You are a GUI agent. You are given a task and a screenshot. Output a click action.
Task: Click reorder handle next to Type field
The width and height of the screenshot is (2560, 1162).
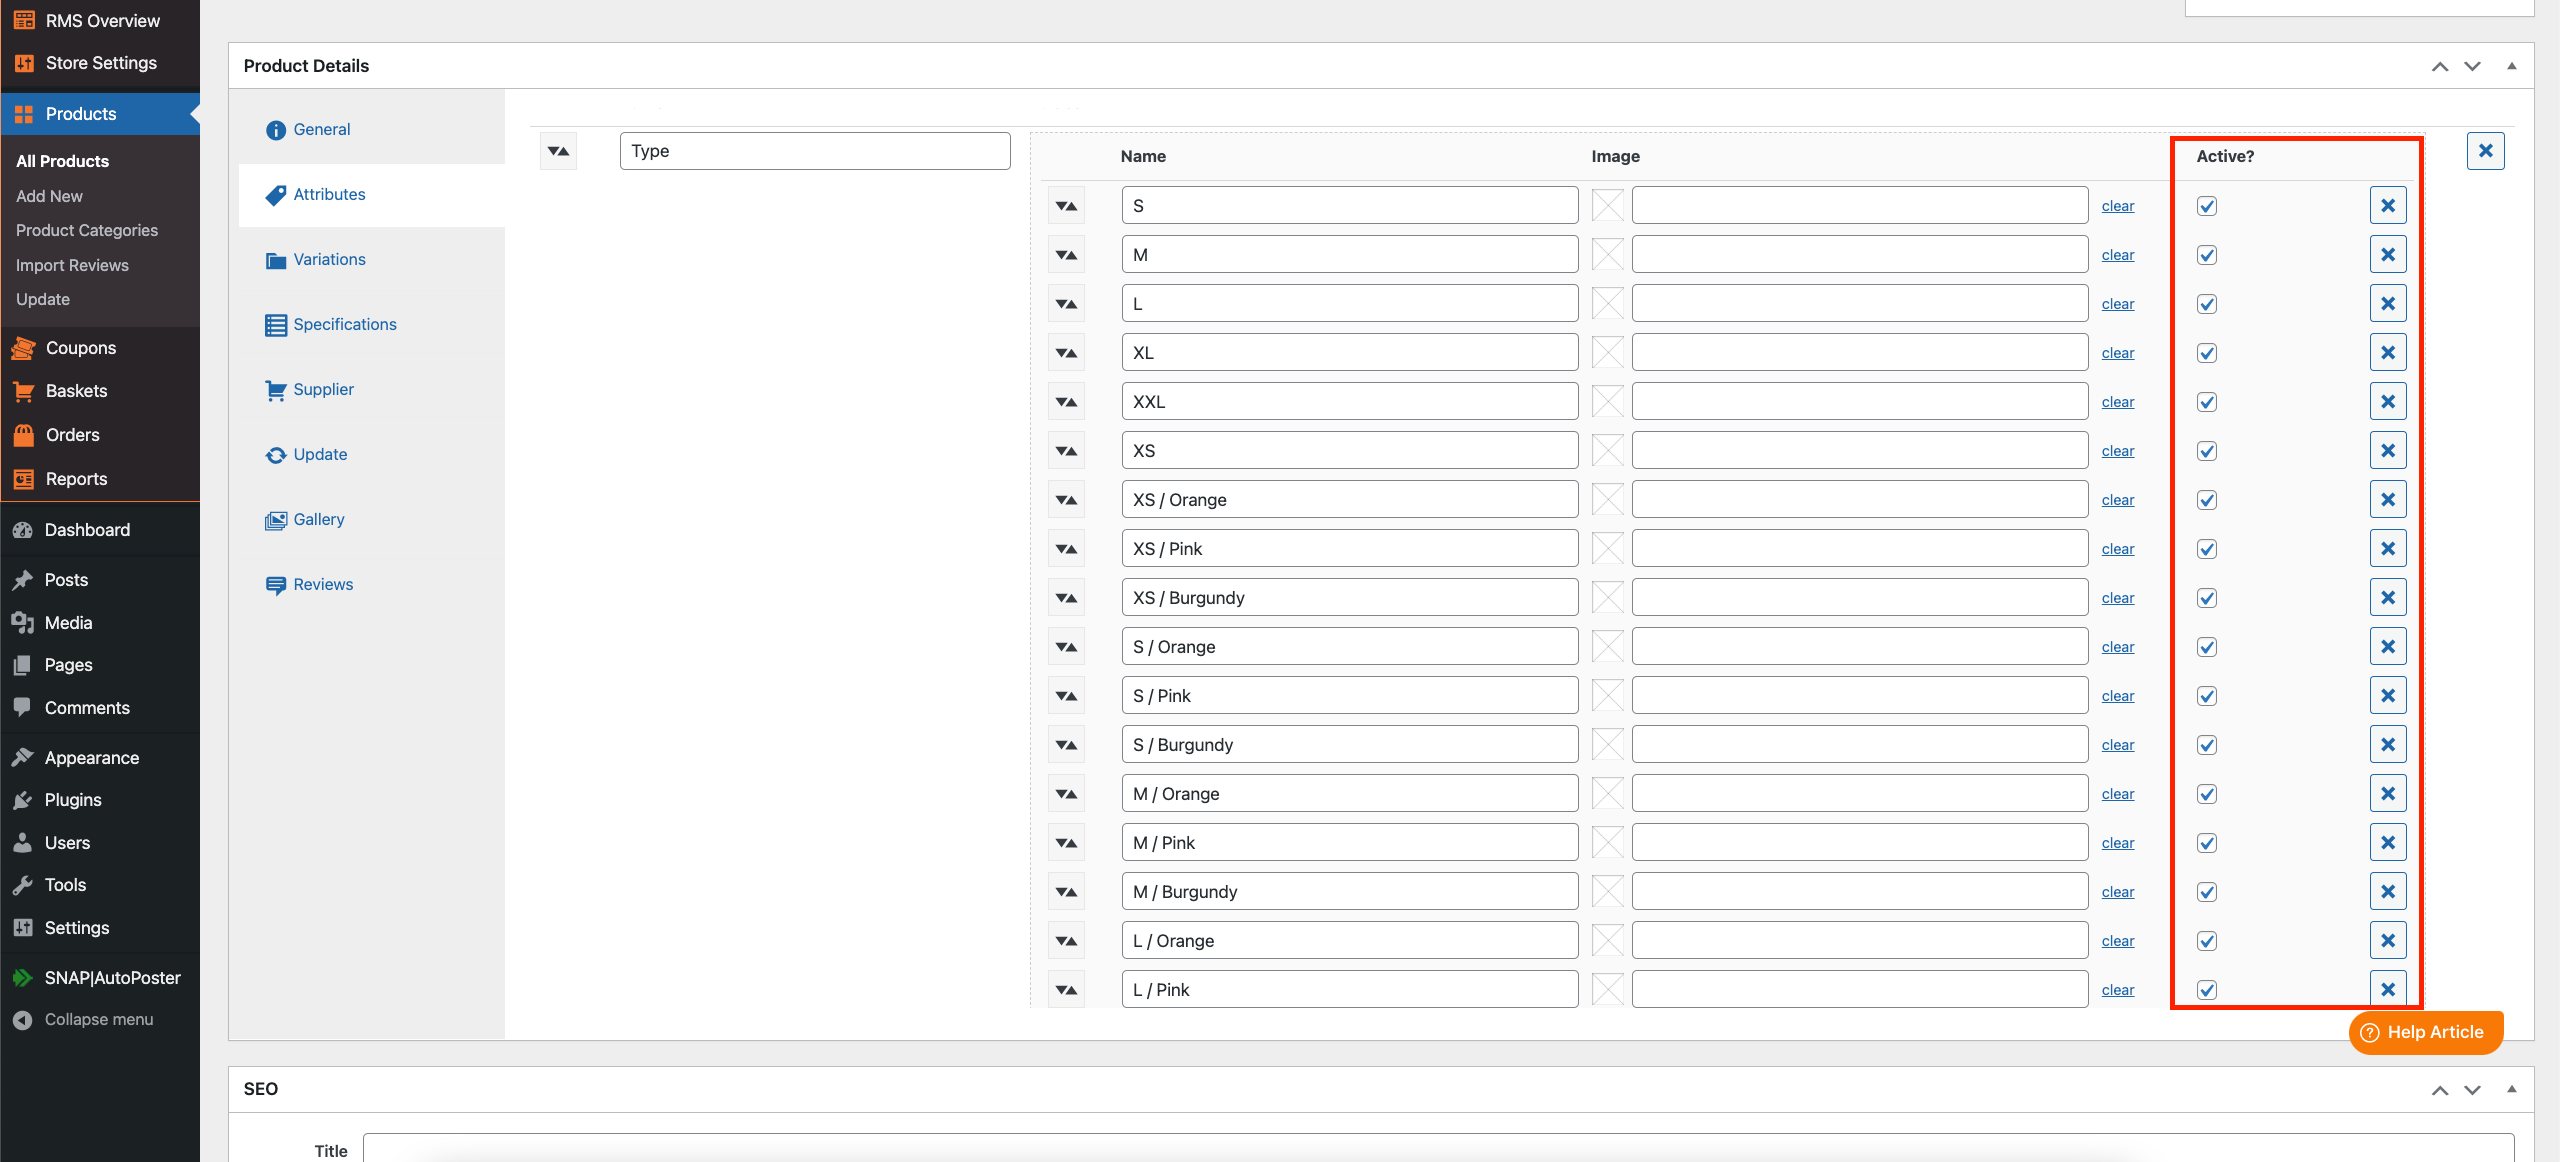coord(558,151)
